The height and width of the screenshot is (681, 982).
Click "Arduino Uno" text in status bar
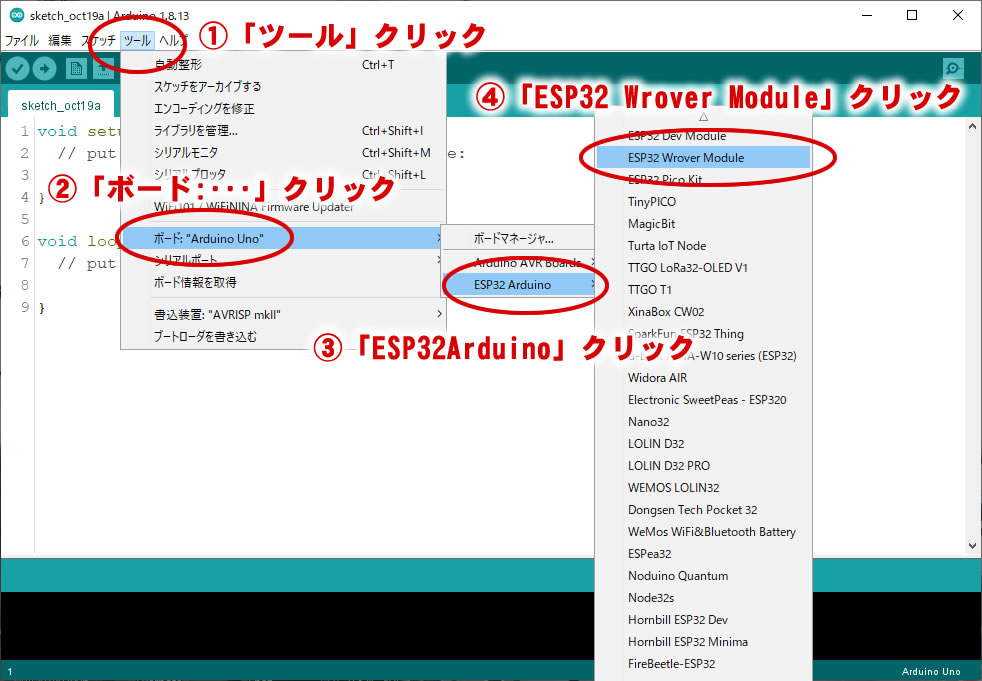pos(931,672)
